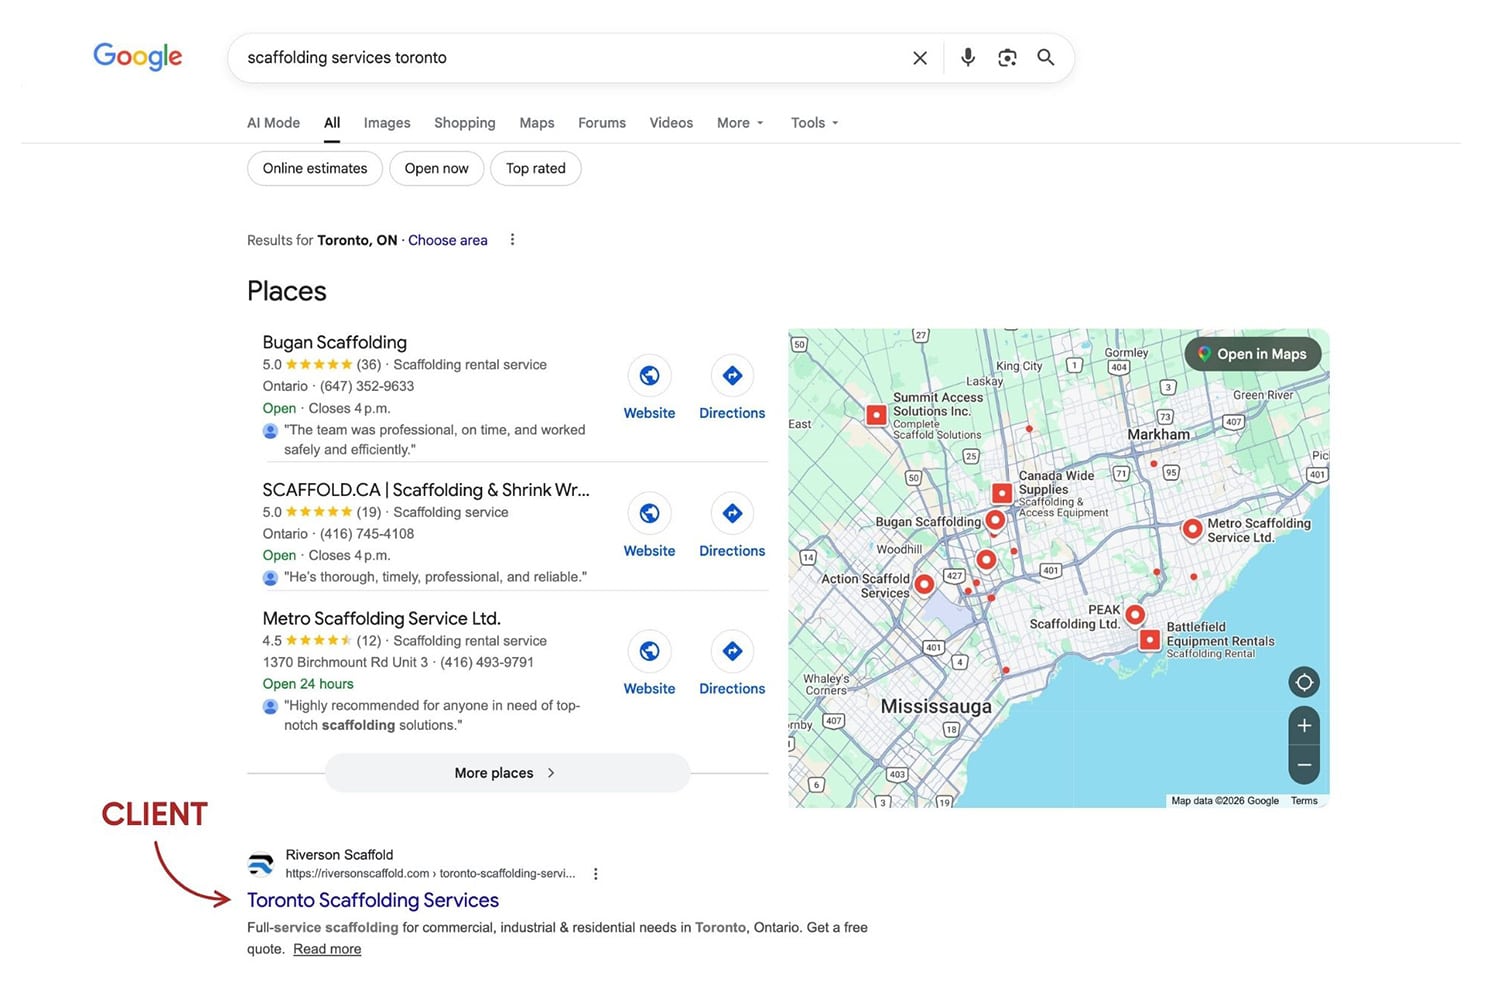Switch to Videos tab

(671, 123)
